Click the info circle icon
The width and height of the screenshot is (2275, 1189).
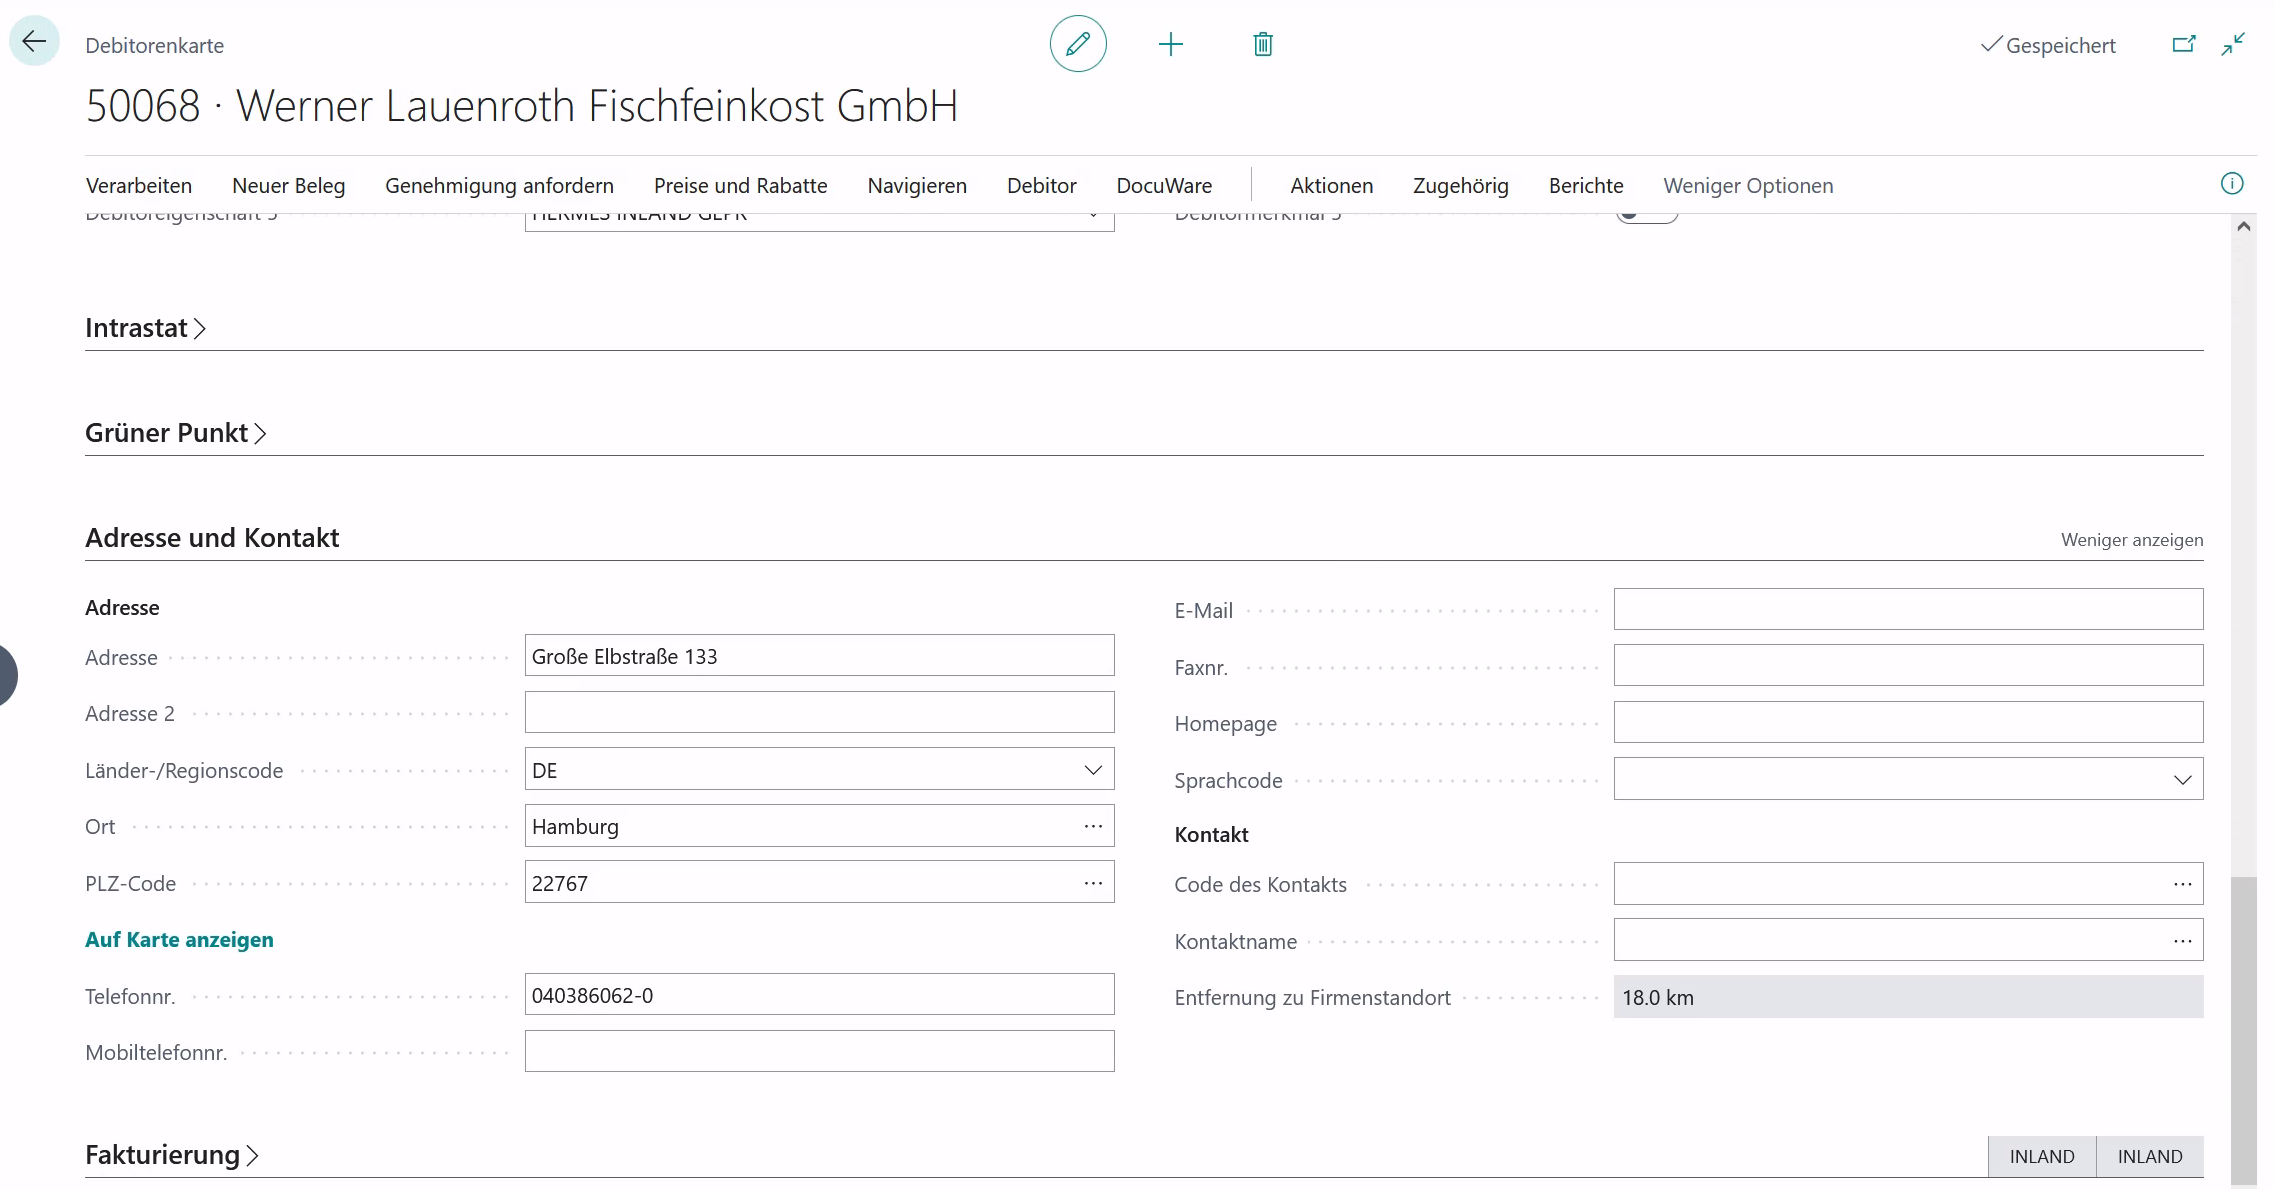pos(2231,184)
